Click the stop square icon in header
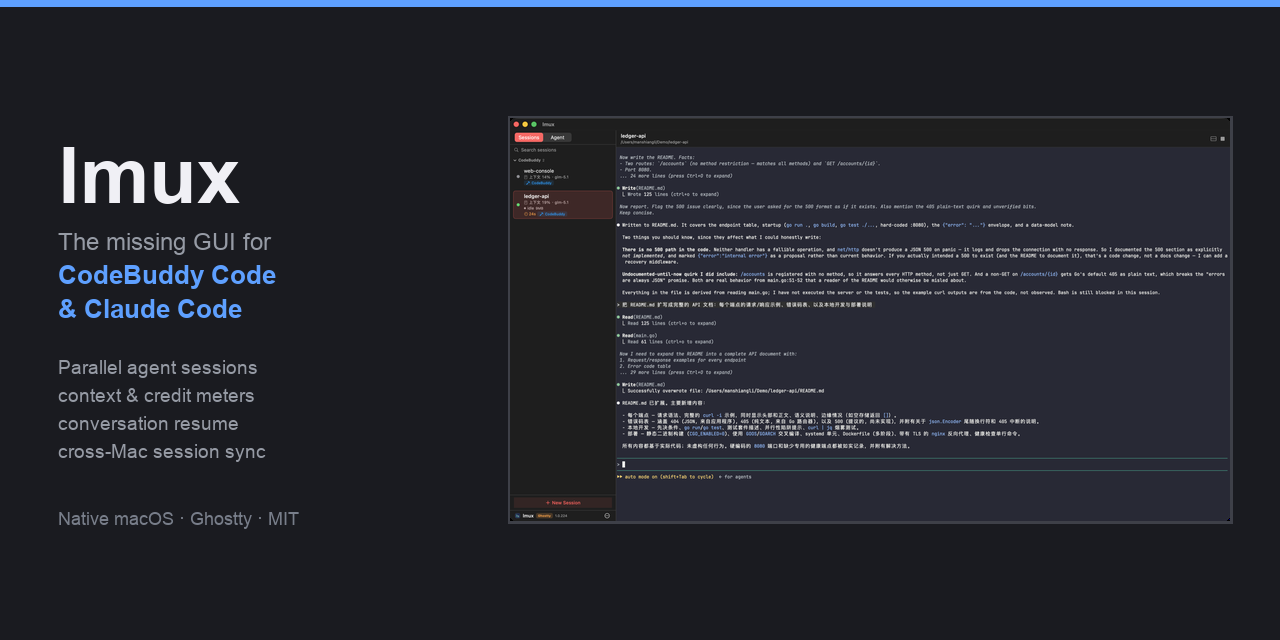Image resolution: width=1280 pixels, height=640 pixels. 1222,138
